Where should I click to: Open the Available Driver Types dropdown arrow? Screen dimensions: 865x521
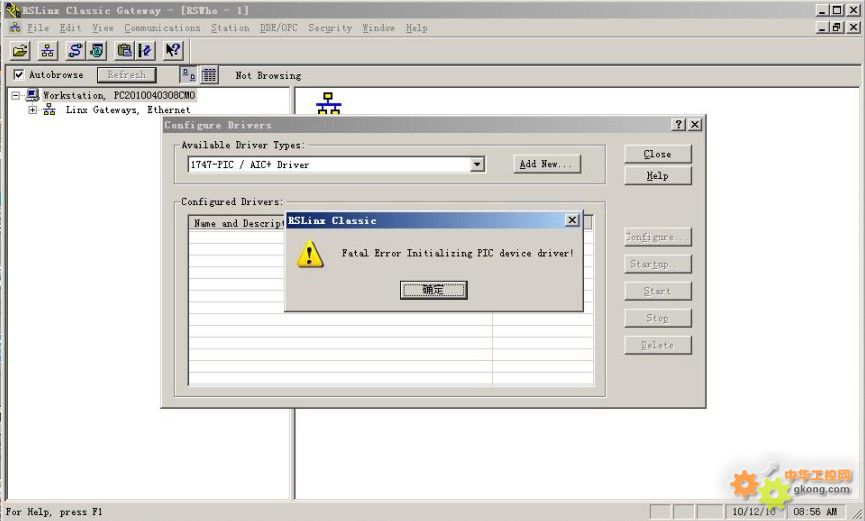(x=477, y=164)
